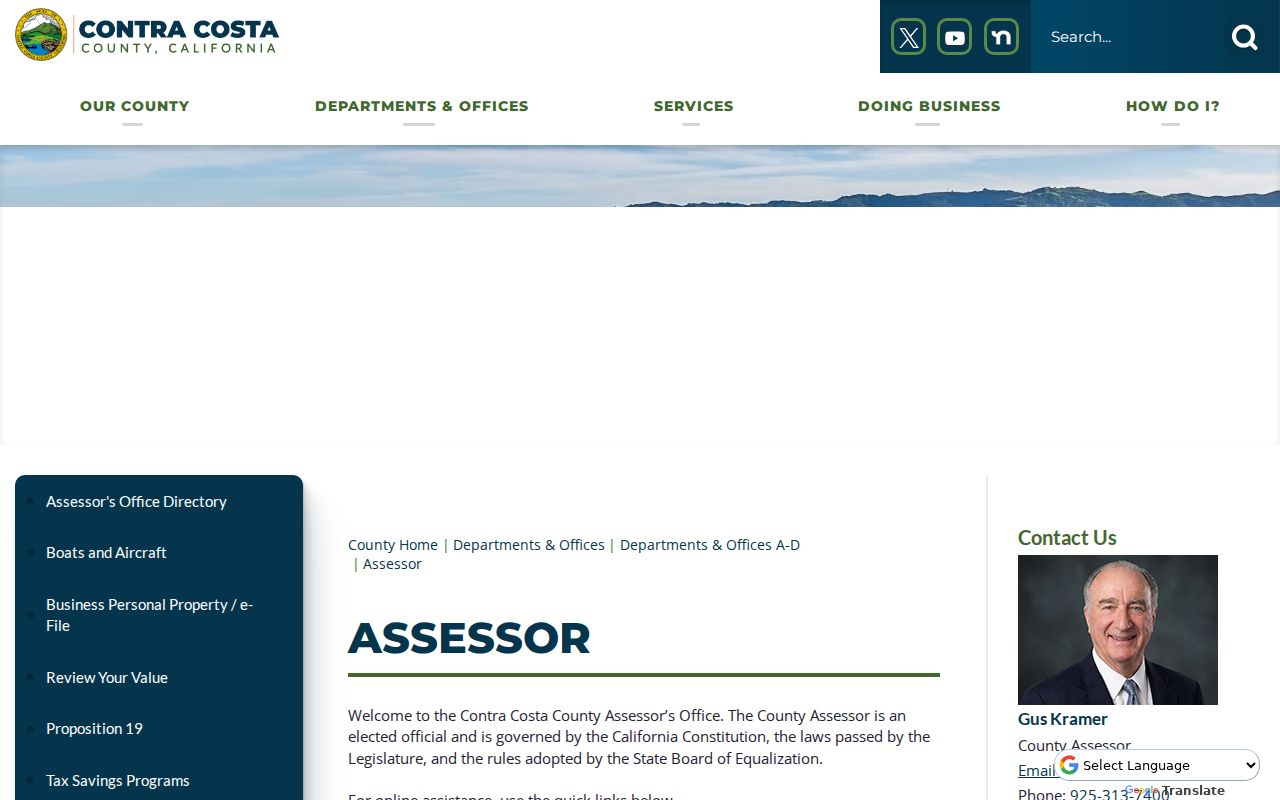Expand the Select Language dropdown
The image size is (1280, 800).
pyautogui.click(x=1158, y=765)
